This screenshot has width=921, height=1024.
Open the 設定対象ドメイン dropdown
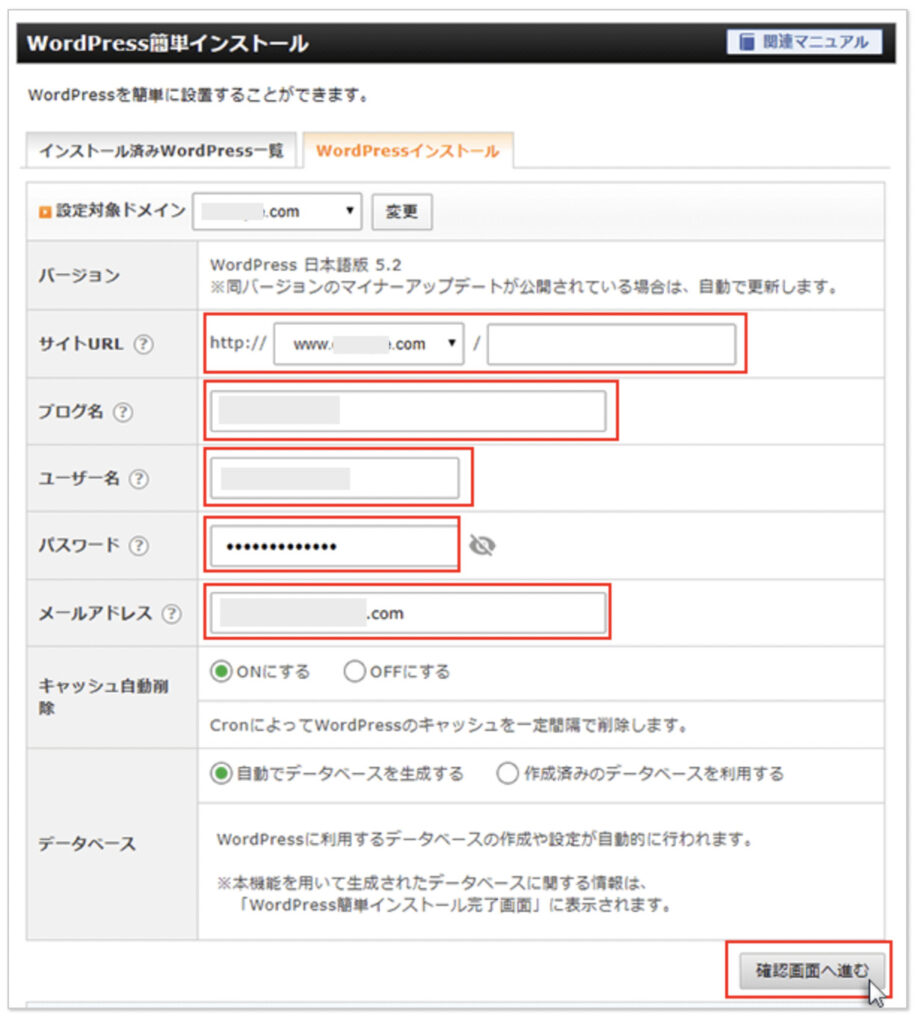(x=277, y=212)
